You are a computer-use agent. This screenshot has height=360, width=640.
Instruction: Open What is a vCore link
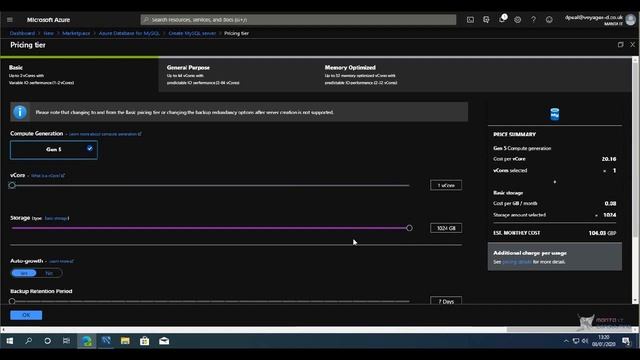coord(48,176)
